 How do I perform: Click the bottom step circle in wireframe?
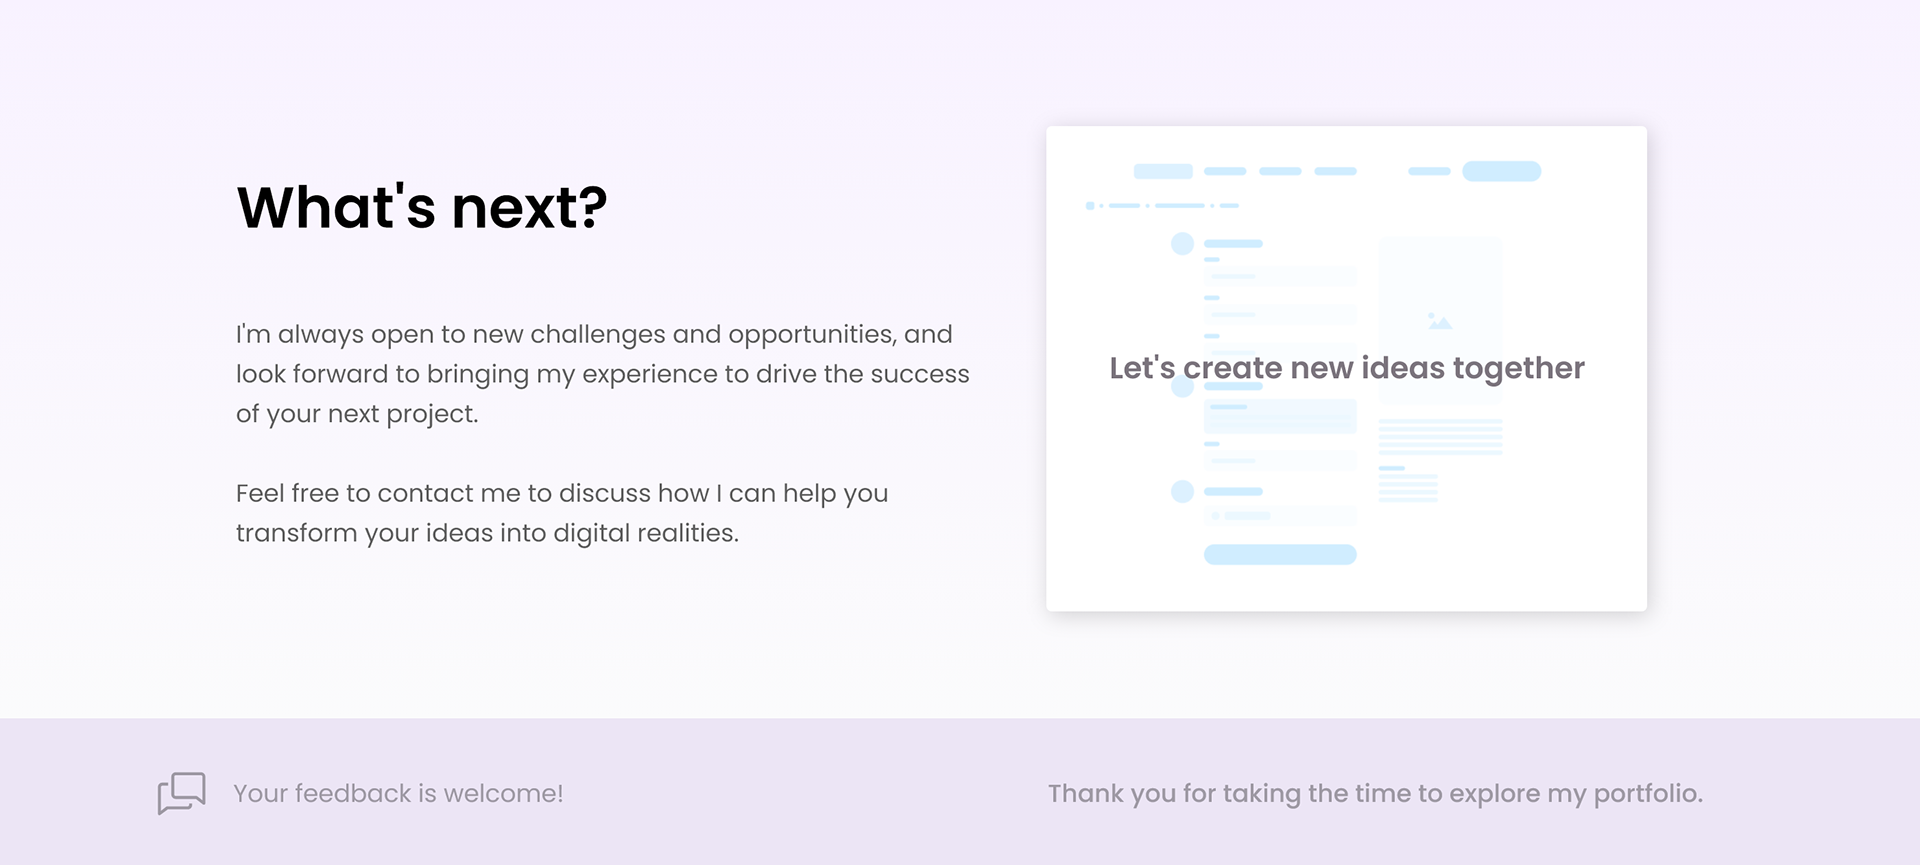[1182, 491]
